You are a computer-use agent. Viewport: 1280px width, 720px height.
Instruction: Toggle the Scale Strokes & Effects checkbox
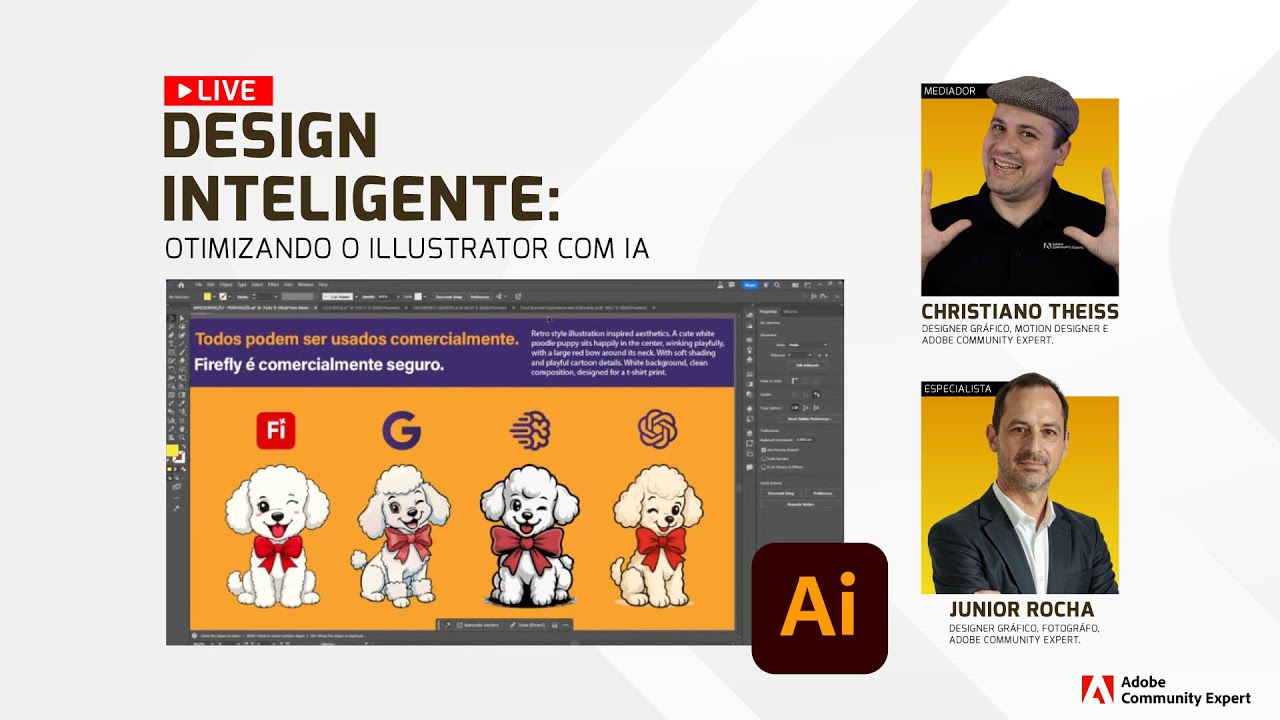coord(763,467)
